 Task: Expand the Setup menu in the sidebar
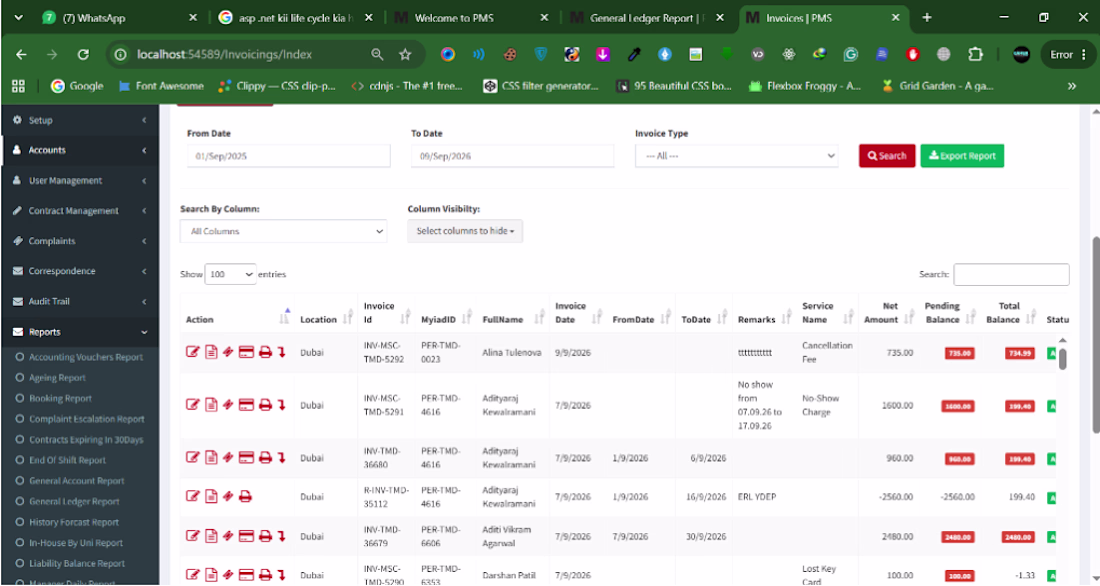tap(80, 120)
